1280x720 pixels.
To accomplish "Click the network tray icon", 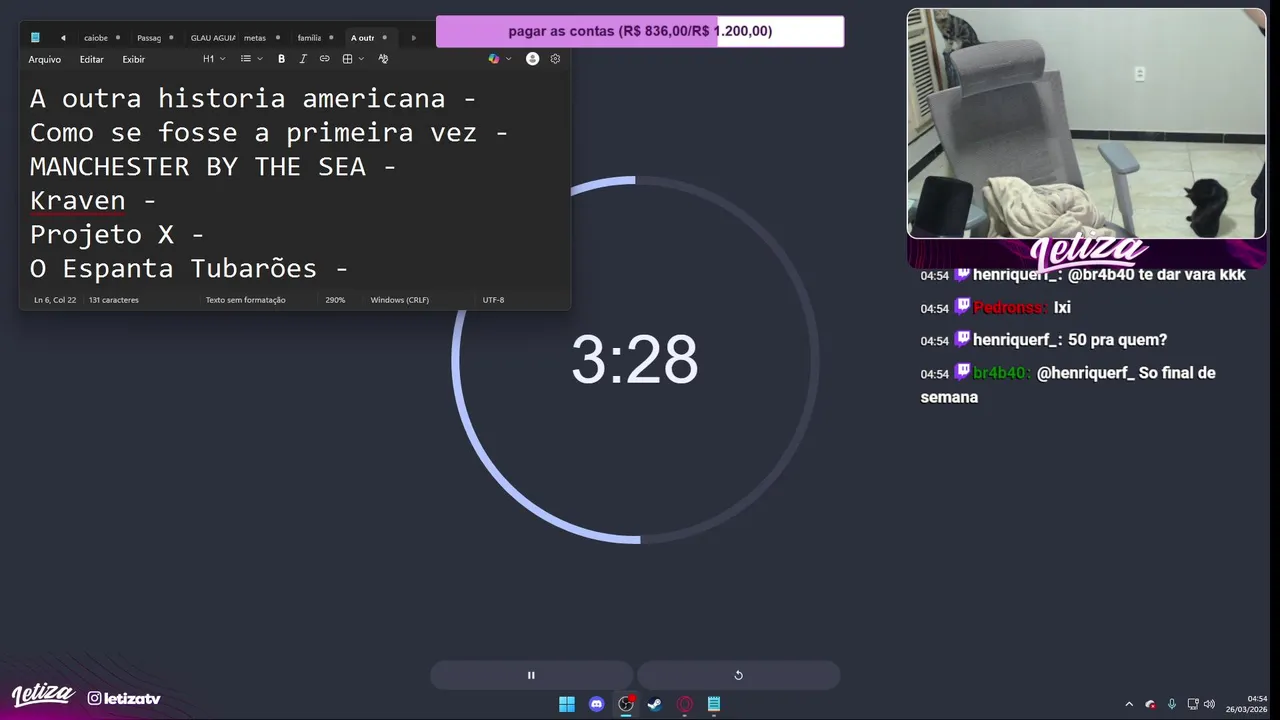I will pos(1192,704).
